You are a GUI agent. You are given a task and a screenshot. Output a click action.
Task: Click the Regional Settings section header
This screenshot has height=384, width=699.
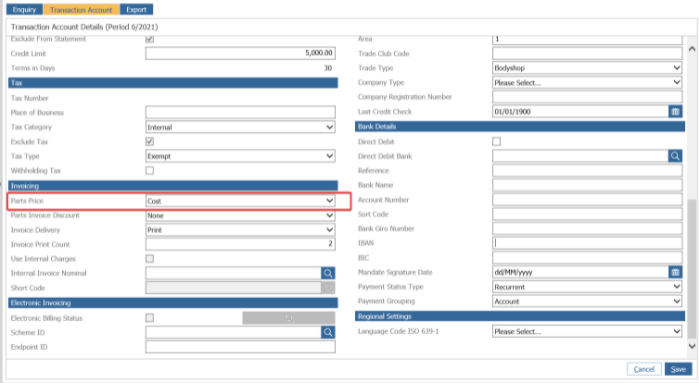point(520,316)
